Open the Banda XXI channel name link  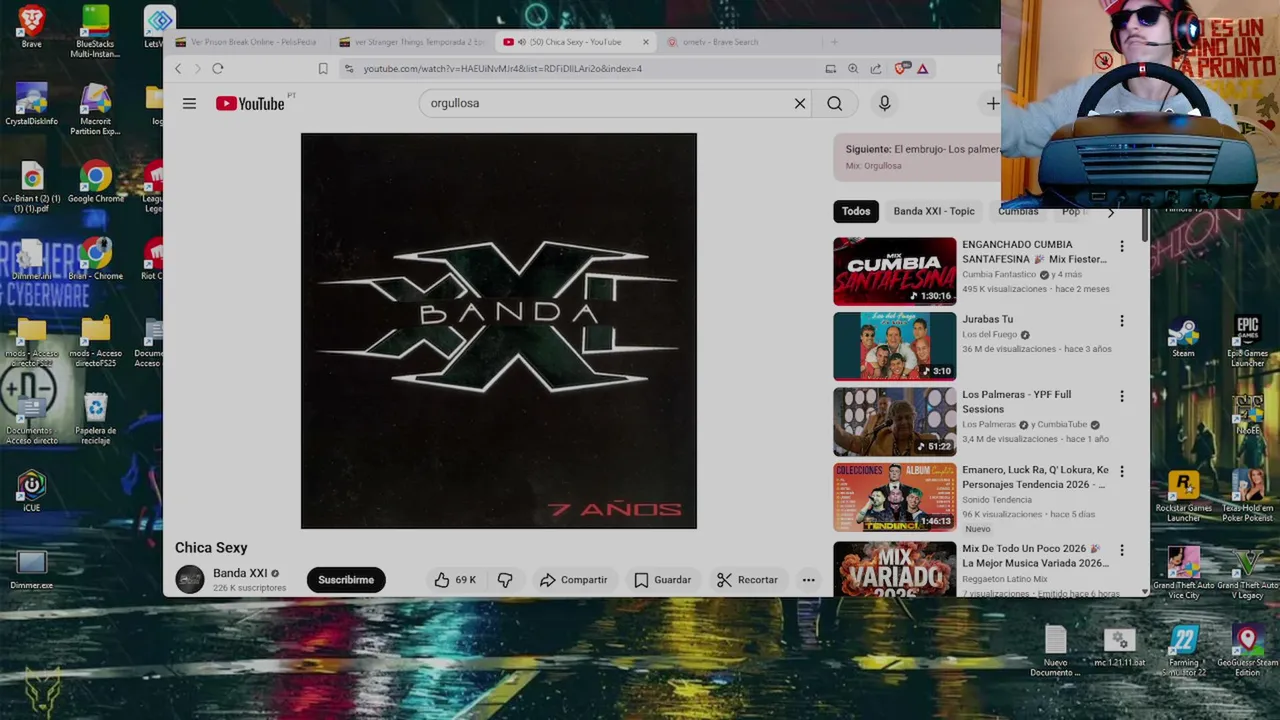(x=240, y=573)
